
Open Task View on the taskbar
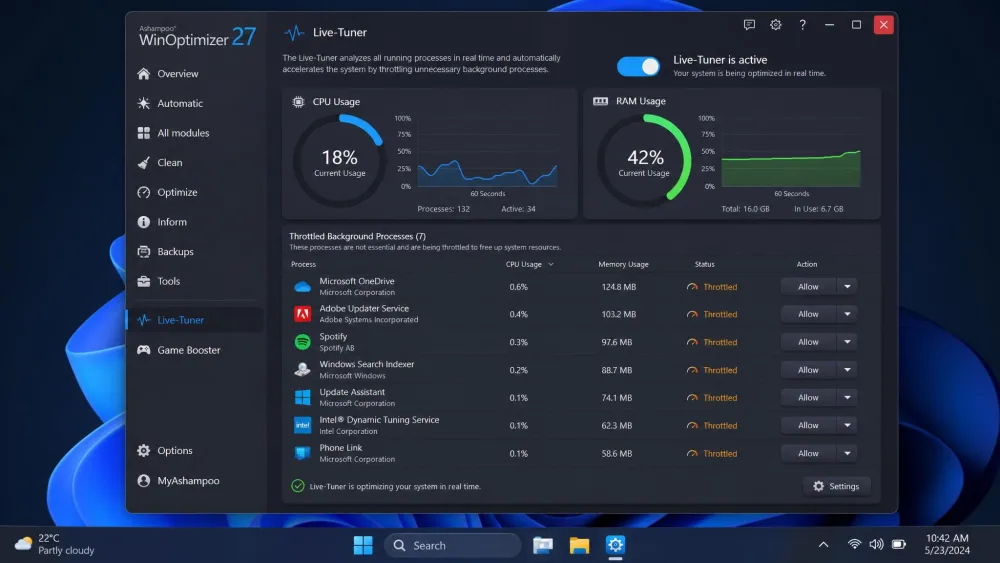[543, 545]
